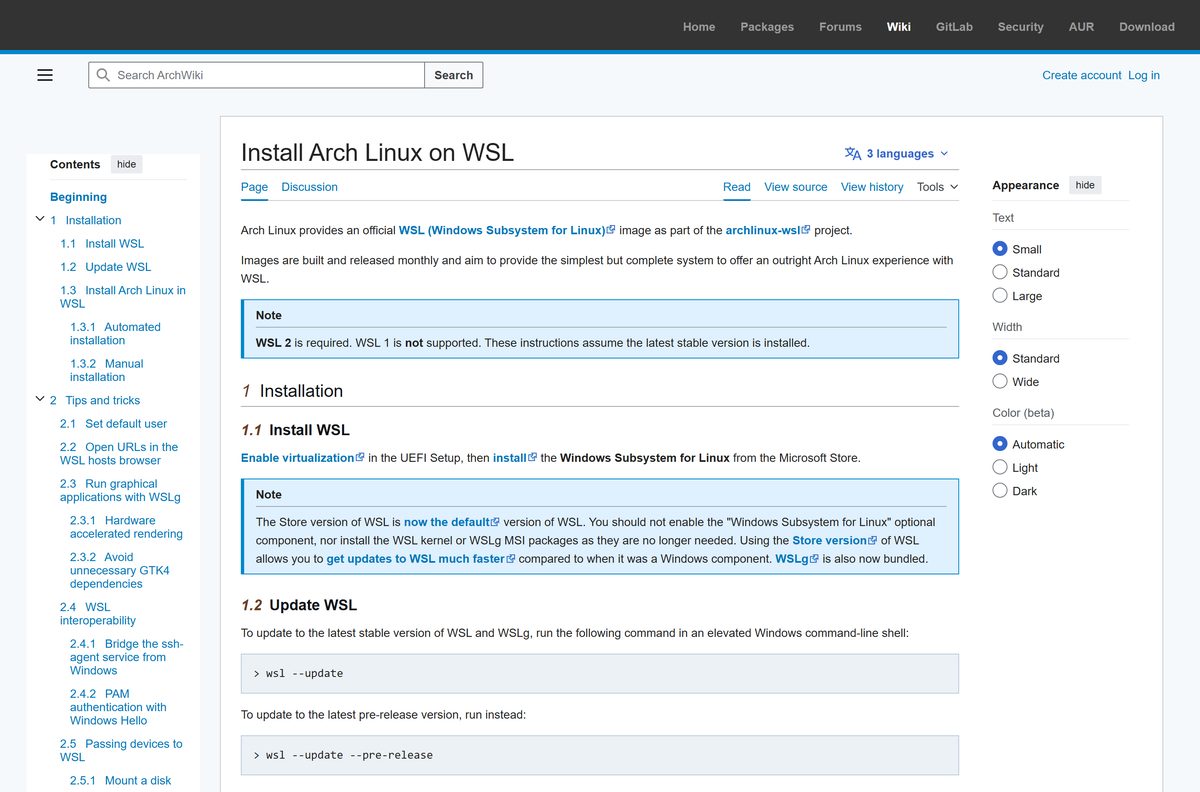Viewport: 1200px width, 792px height.
Task: Select Wide width option
Action: 1000,381
